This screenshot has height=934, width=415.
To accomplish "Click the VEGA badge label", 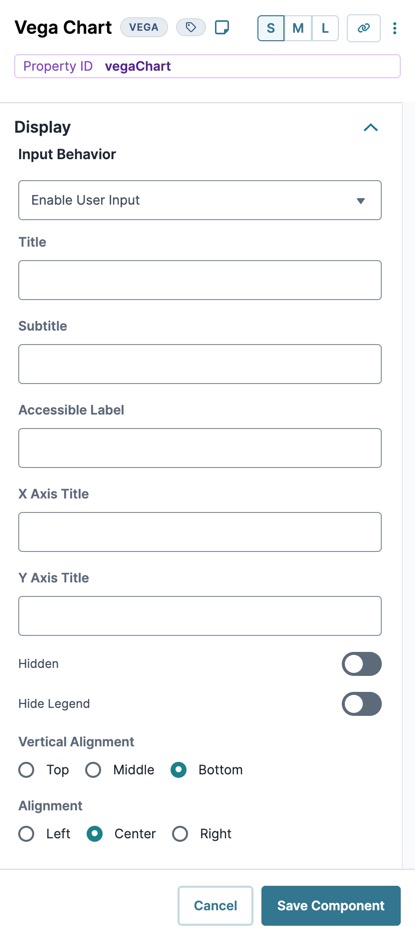I will [144, 27].
